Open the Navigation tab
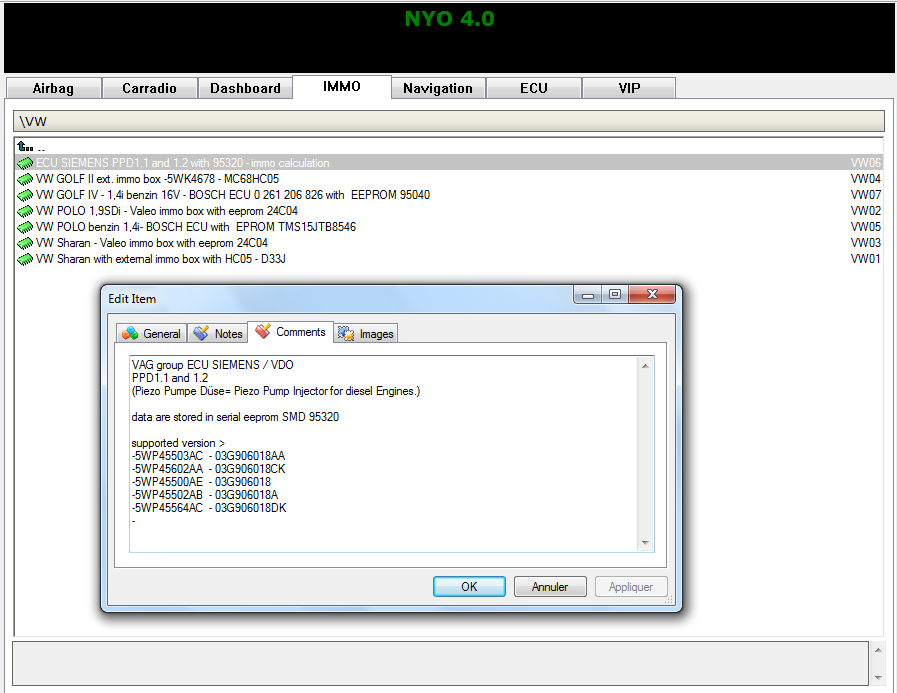Viewport: 897px width, 693px height. [438, 88]
